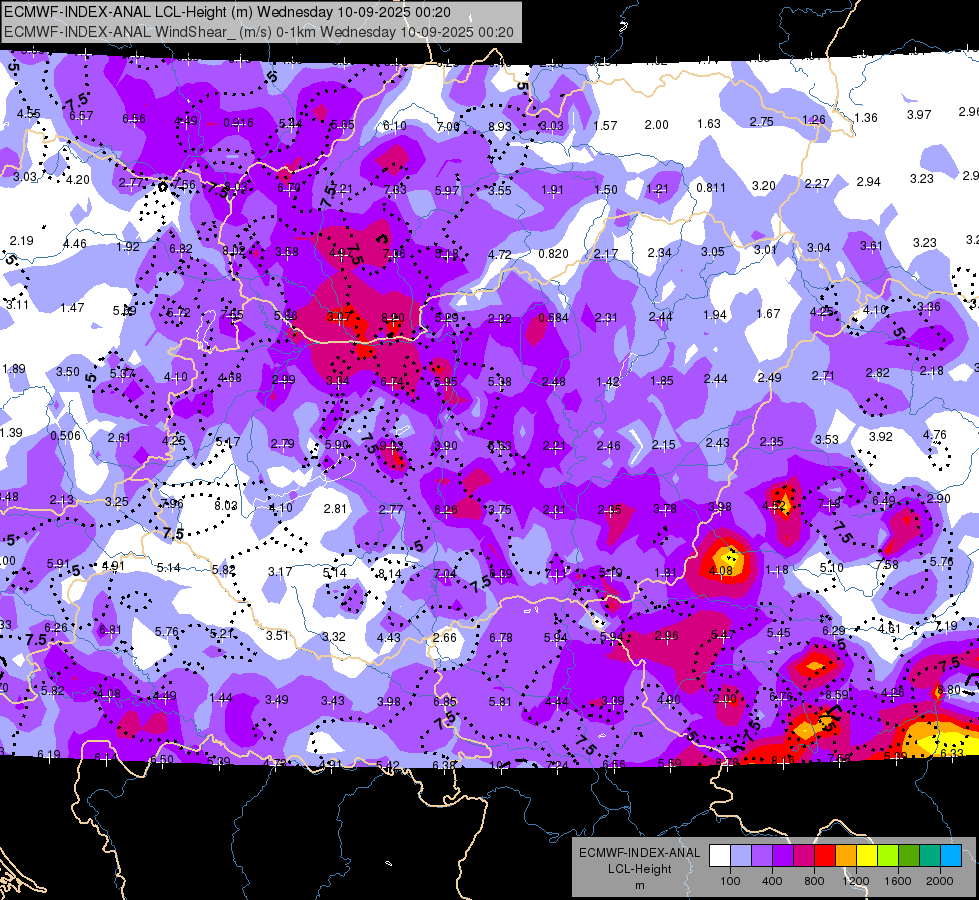Click the legend value 400
The image size is (979, 900).
tap(772, 881)
